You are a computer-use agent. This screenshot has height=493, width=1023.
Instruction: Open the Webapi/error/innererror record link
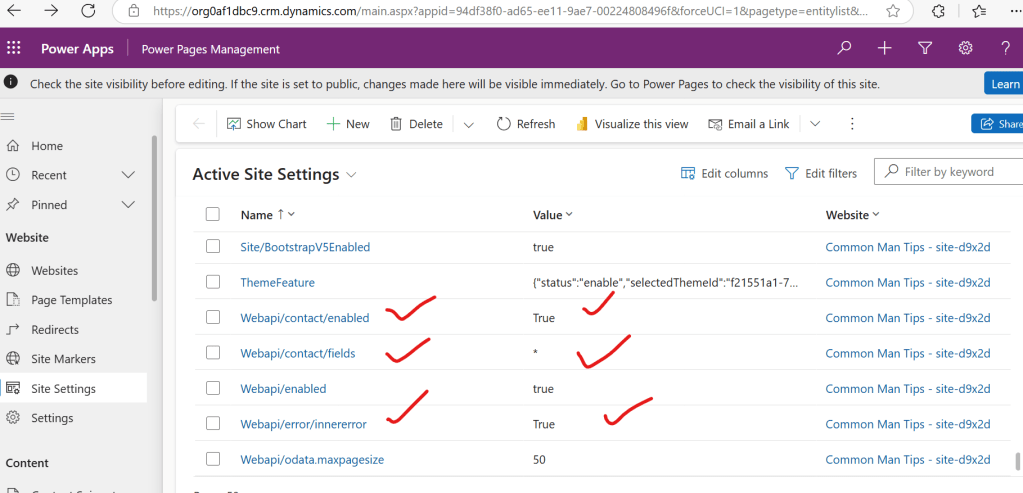pyautogui.click(x=303, y=424)
